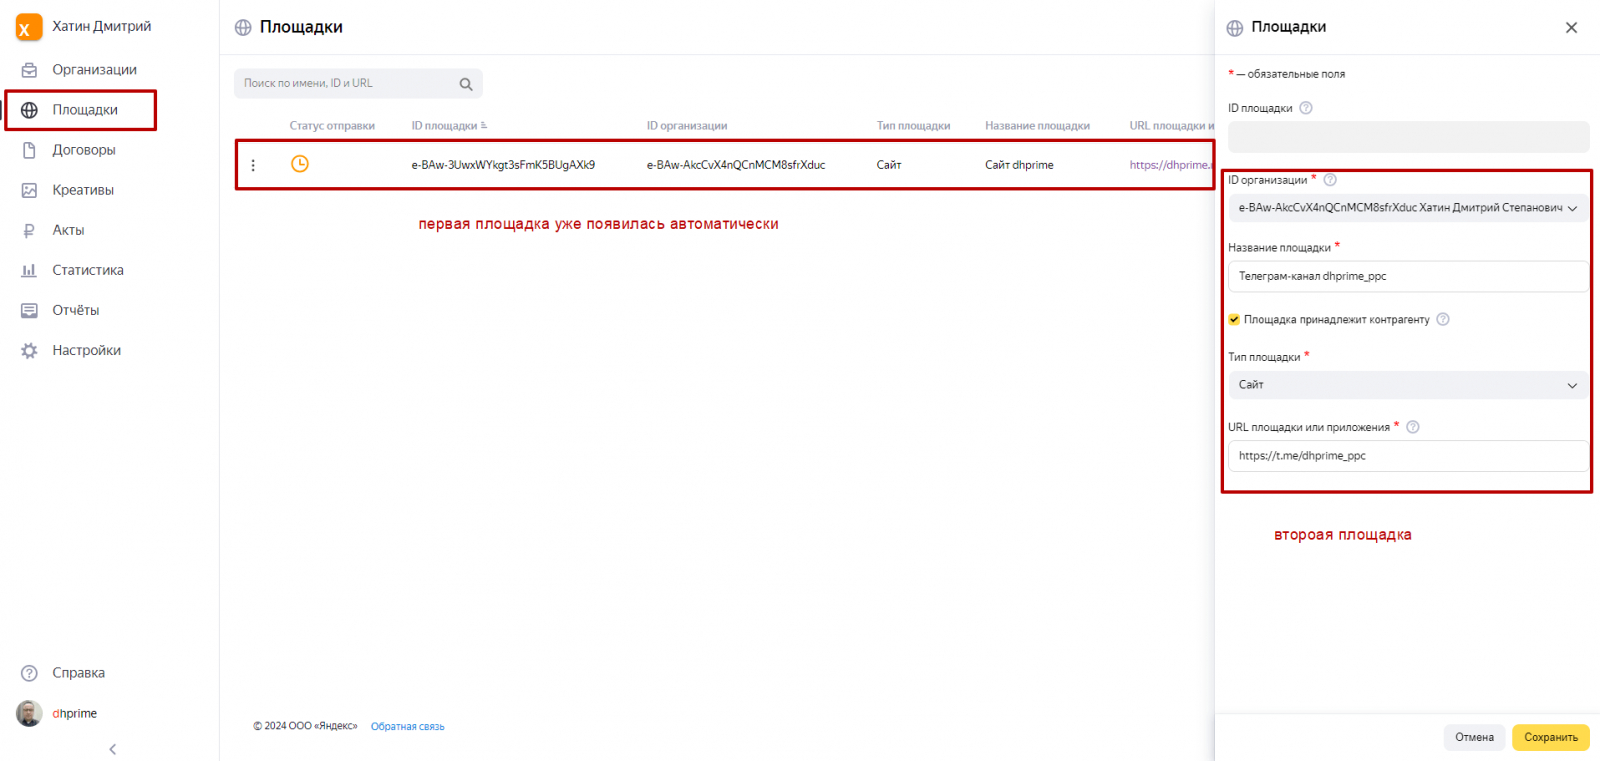Click the Справка question mark icon
Viewport: 1600px width, 761px height.
(x=29, y=673)
